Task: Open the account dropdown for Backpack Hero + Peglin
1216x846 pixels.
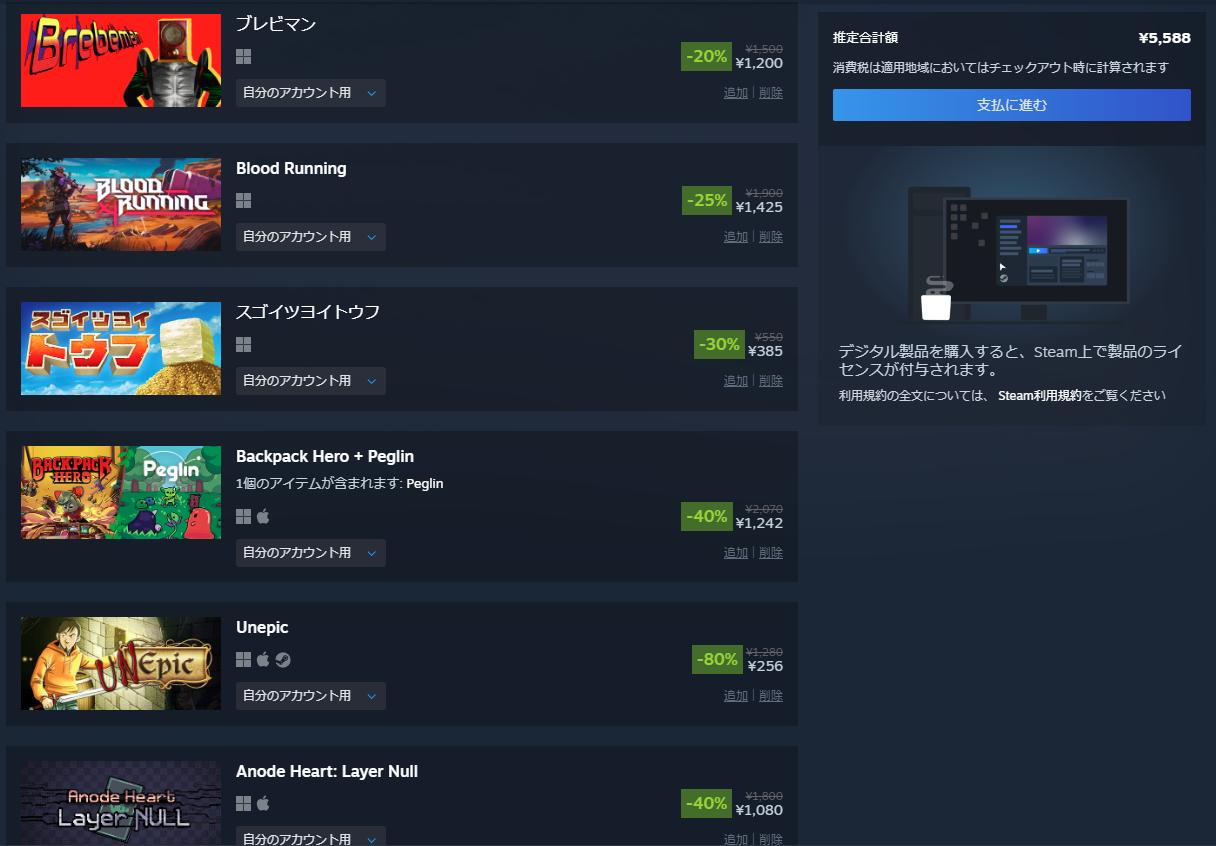Action: (311, 553)
